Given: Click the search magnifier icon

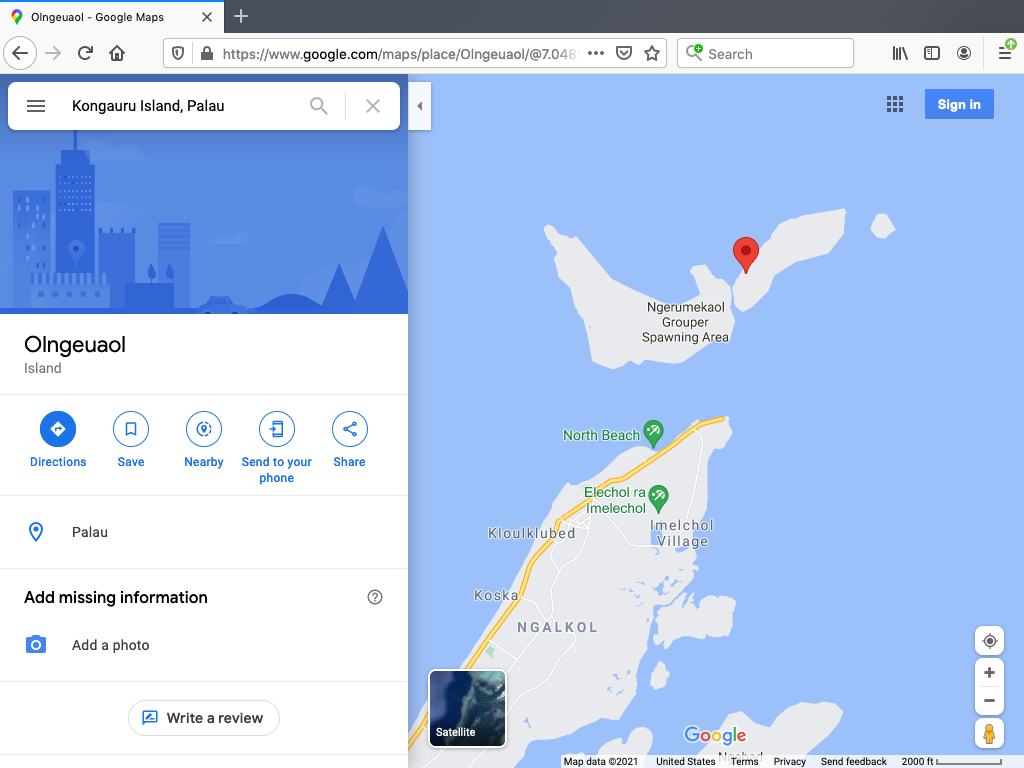Looking at the screenshot, I should point(319,106).
